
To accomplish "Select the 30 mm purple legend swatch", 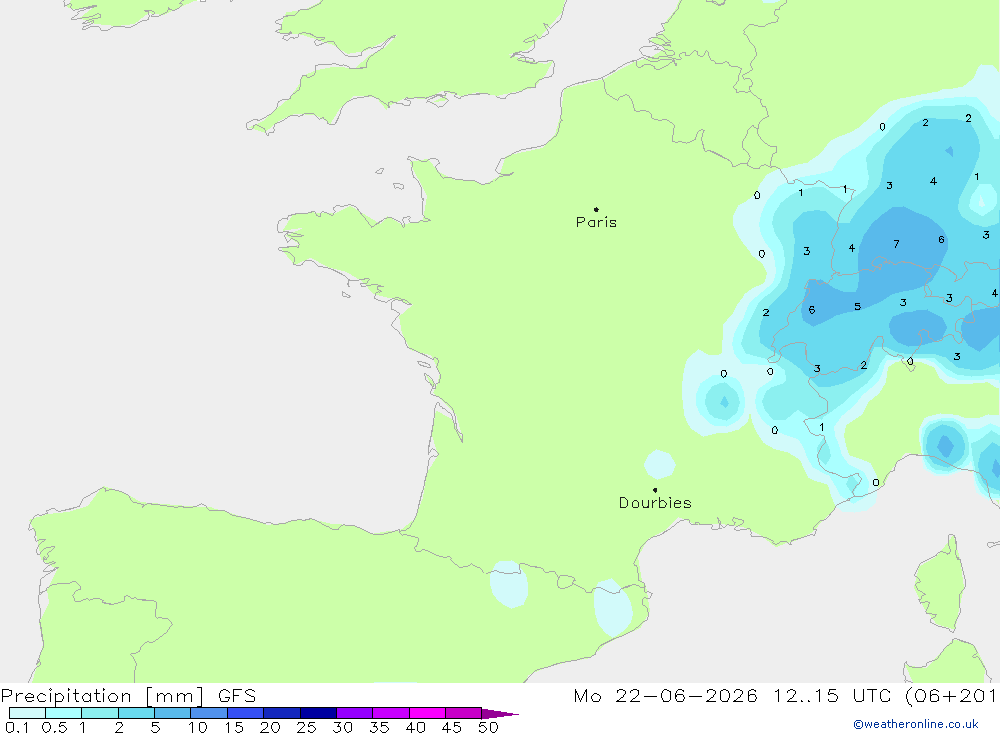I will pos(355,713).
